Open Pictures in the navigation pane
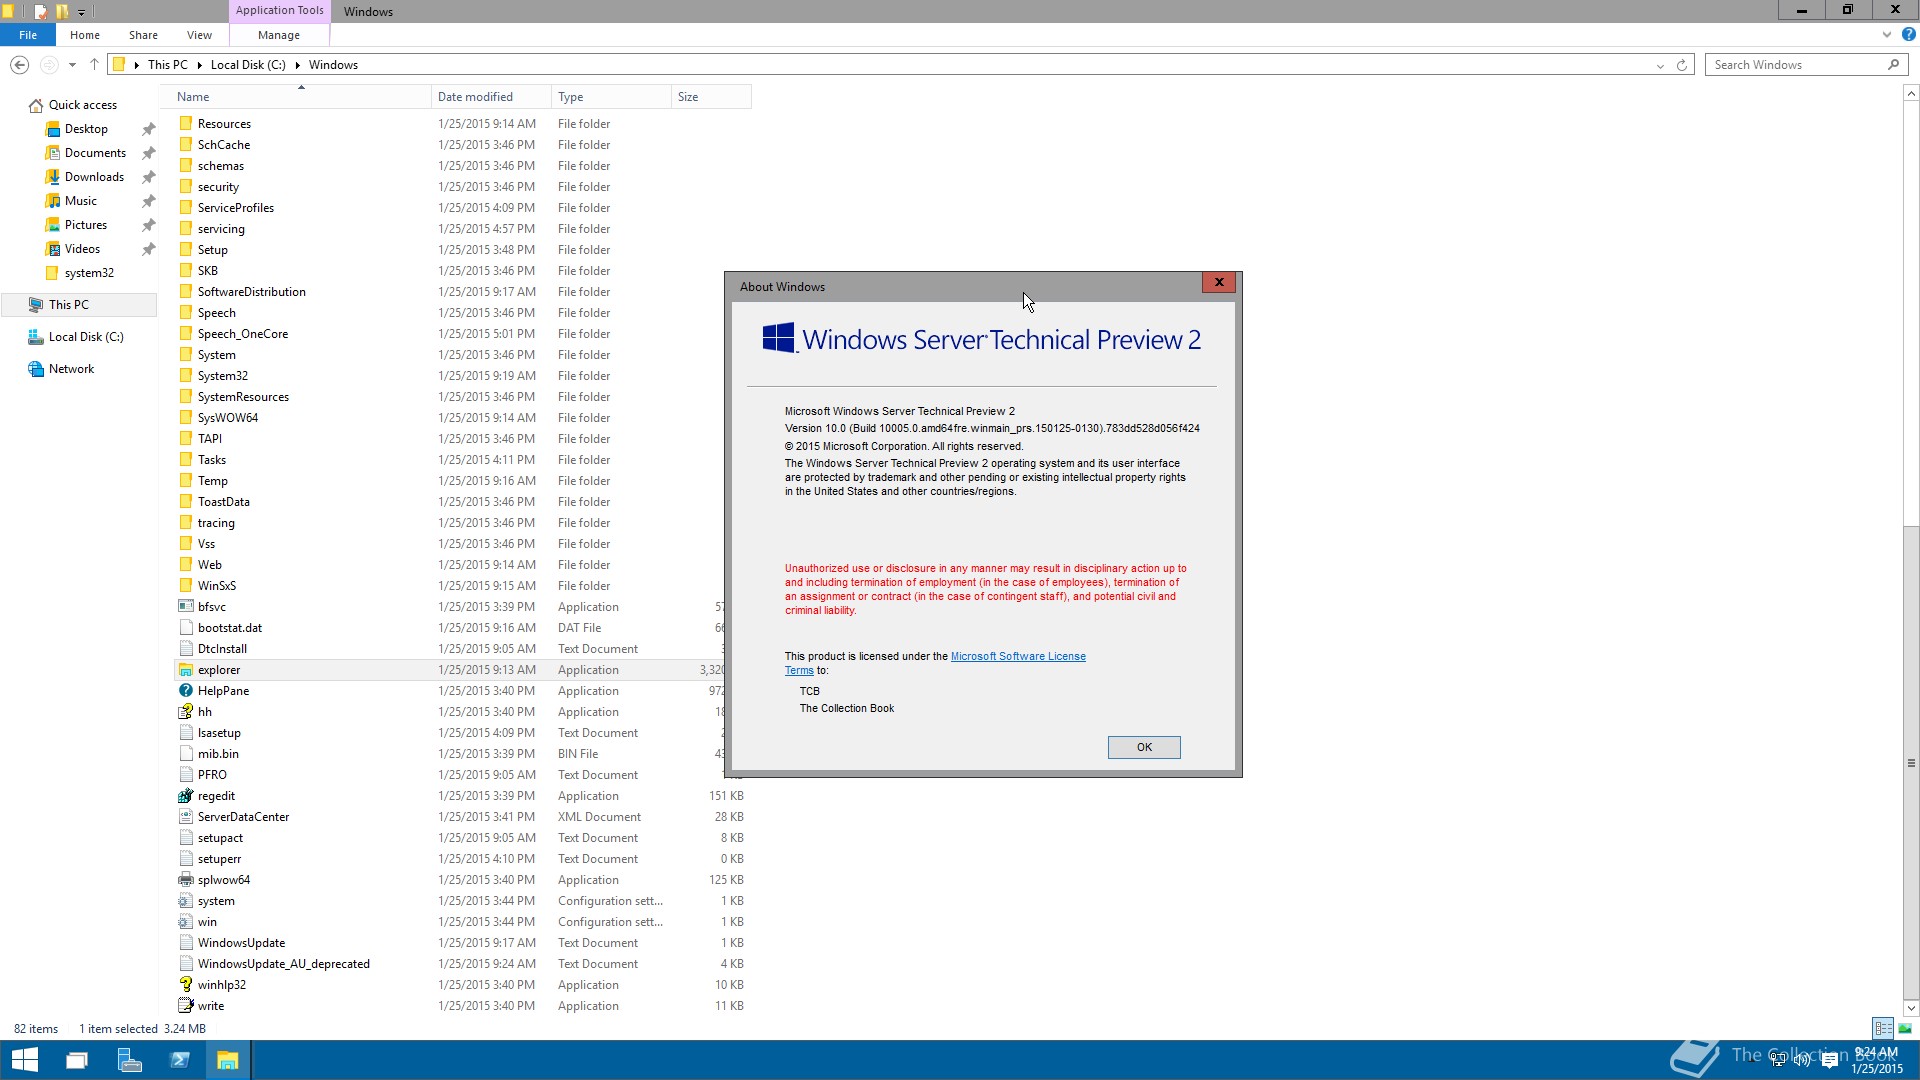This screenshot has width=1920, height=1080. coord(86,225)
